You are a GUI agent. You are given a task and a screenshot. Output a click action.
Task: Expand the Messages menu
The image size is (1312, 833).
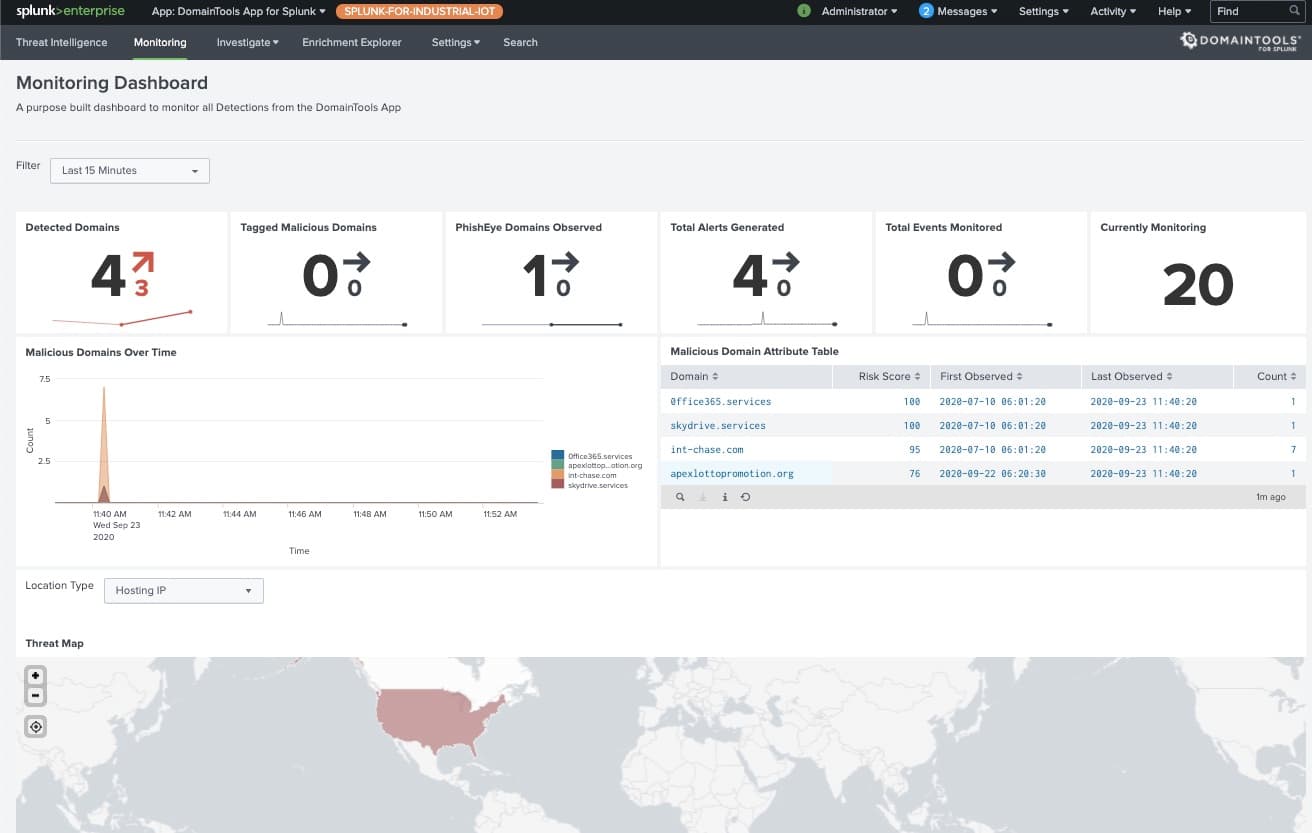967,11
